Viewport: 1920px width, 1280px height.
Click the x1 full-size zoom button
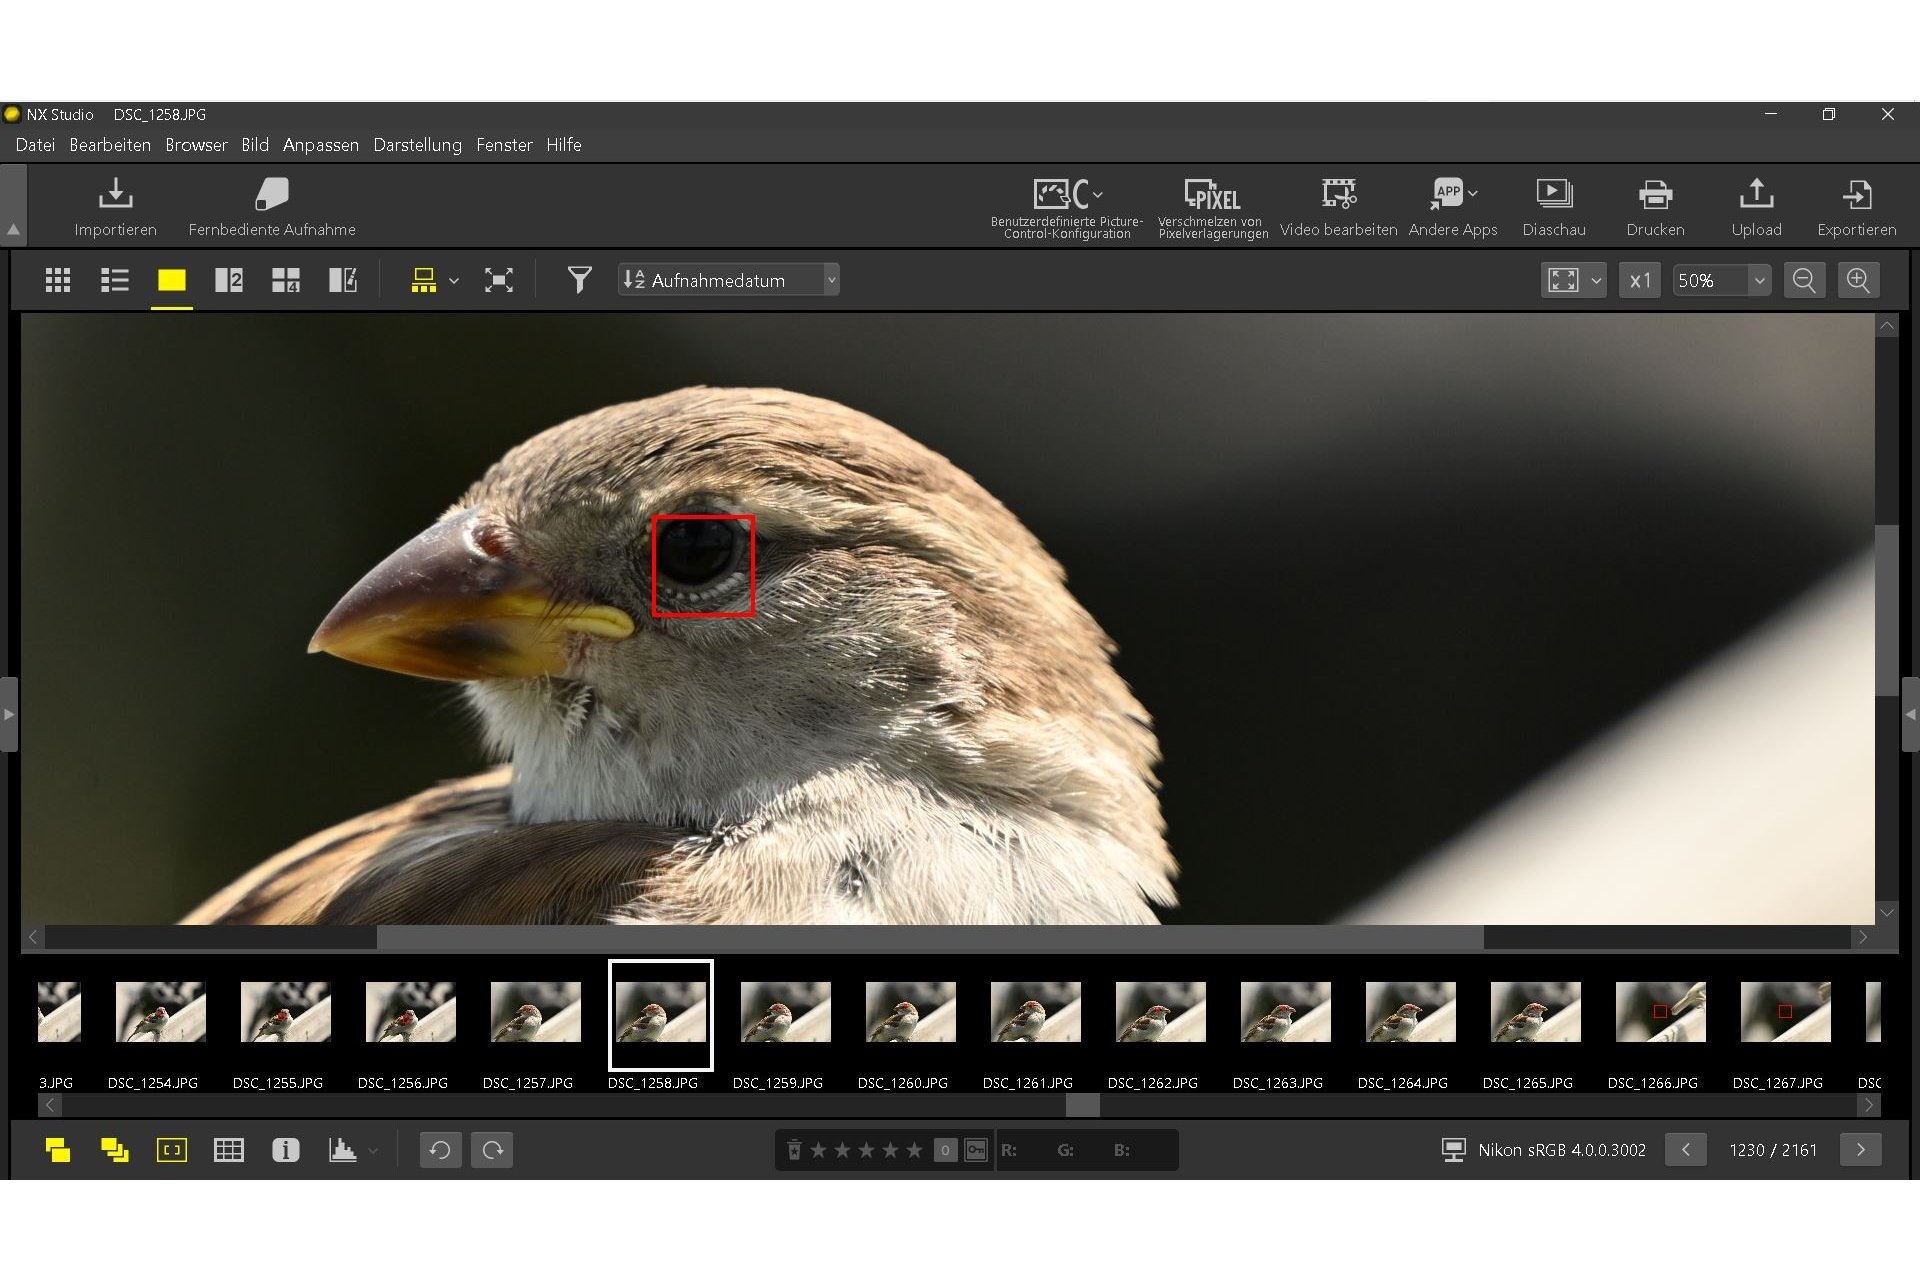pyautogui.click(x=1640, y=280)
